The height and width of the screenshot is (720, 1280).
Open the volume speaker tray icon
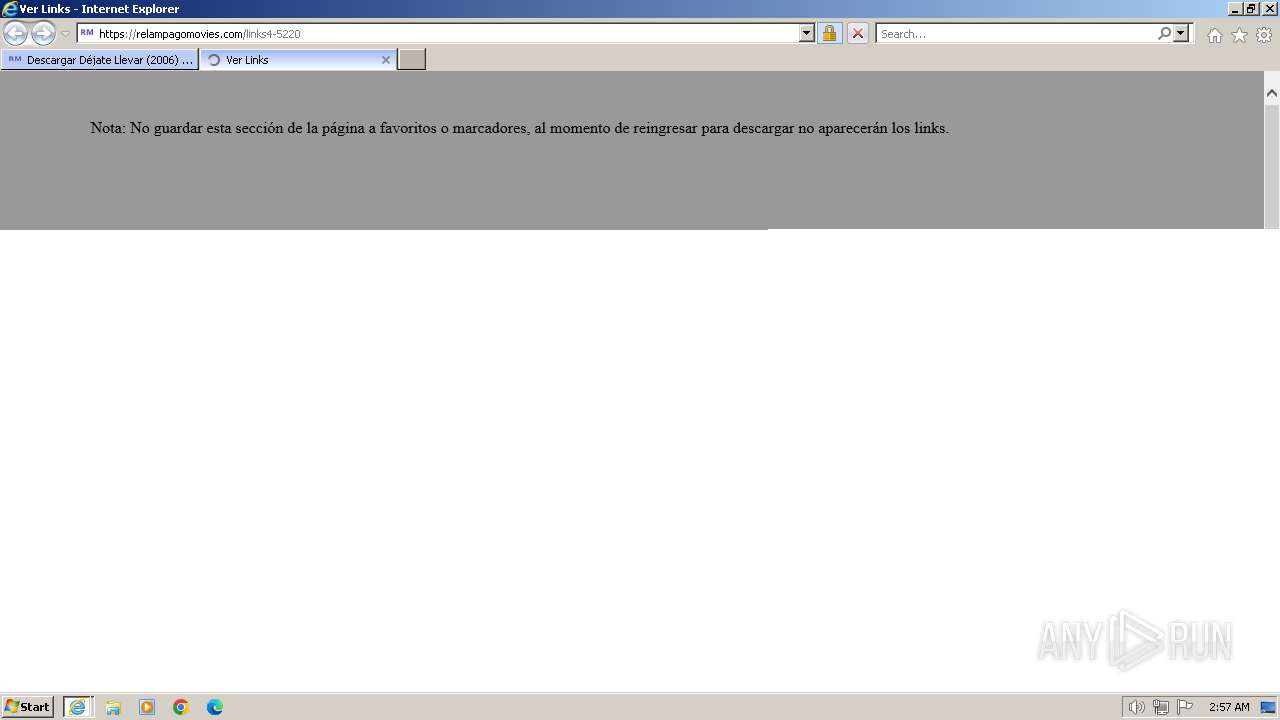coord(1136,707)
